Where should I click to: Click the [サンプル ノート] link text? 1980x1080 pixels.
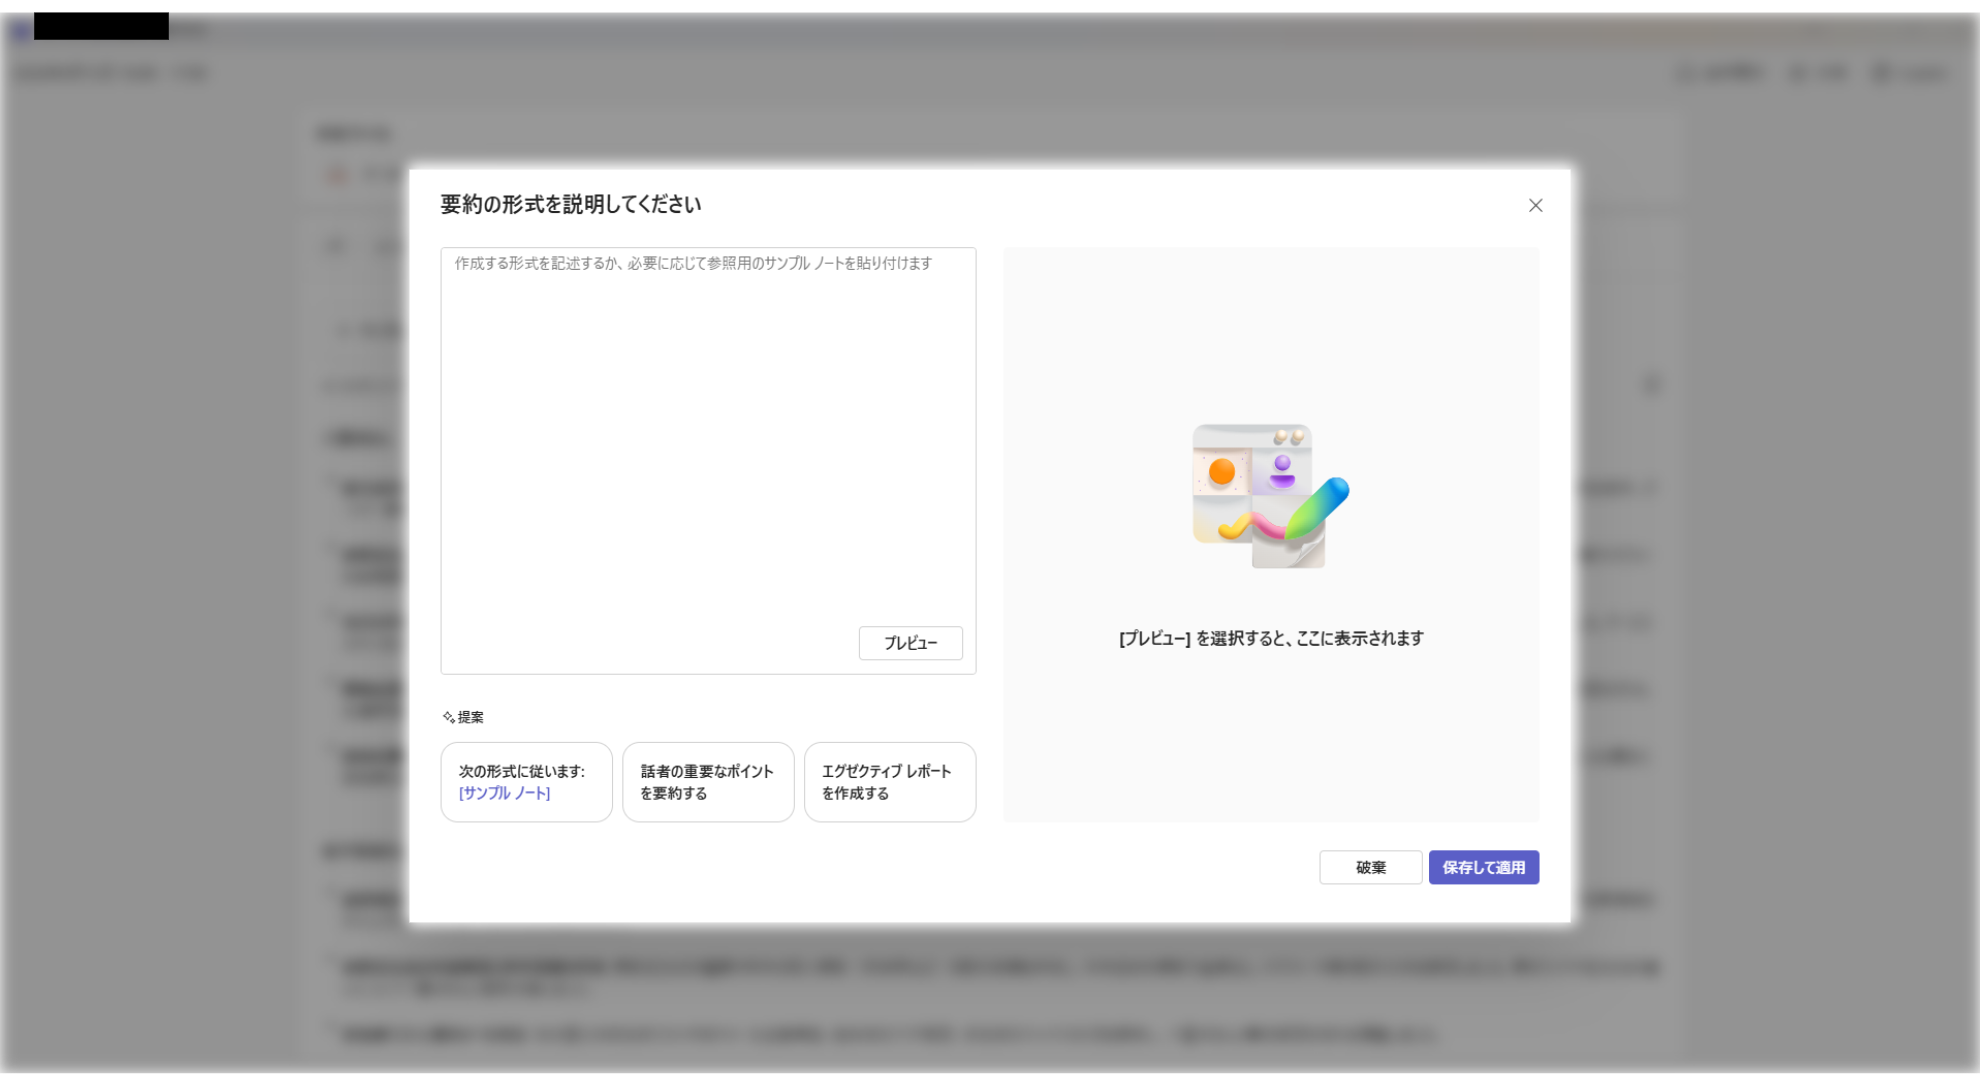pyautogui.click(x=504, y=793)
